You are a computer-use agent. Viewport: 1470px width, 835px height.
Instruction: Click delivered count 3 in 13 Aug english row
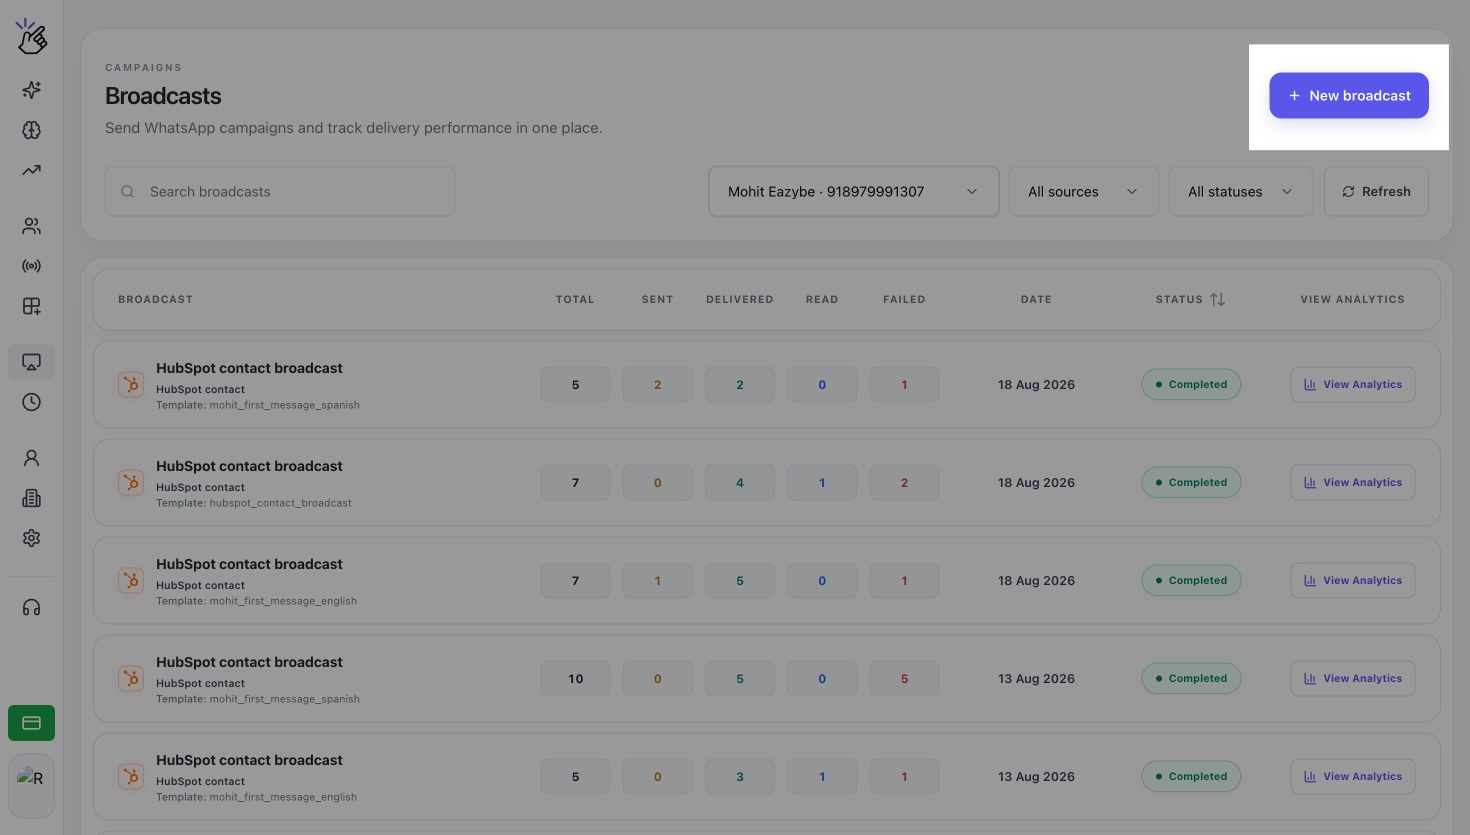(740, 777)
